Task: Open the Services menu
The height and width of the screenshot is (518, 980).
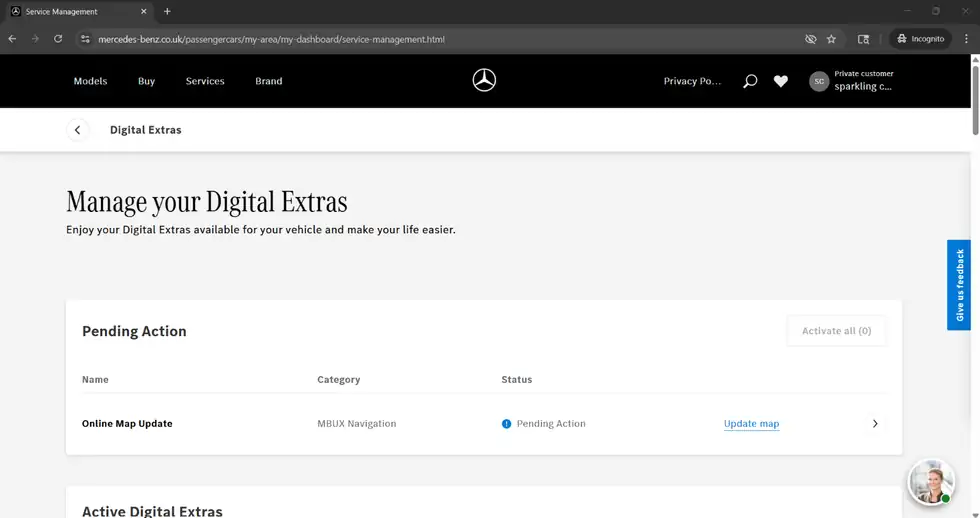Action: coord(205,81)
